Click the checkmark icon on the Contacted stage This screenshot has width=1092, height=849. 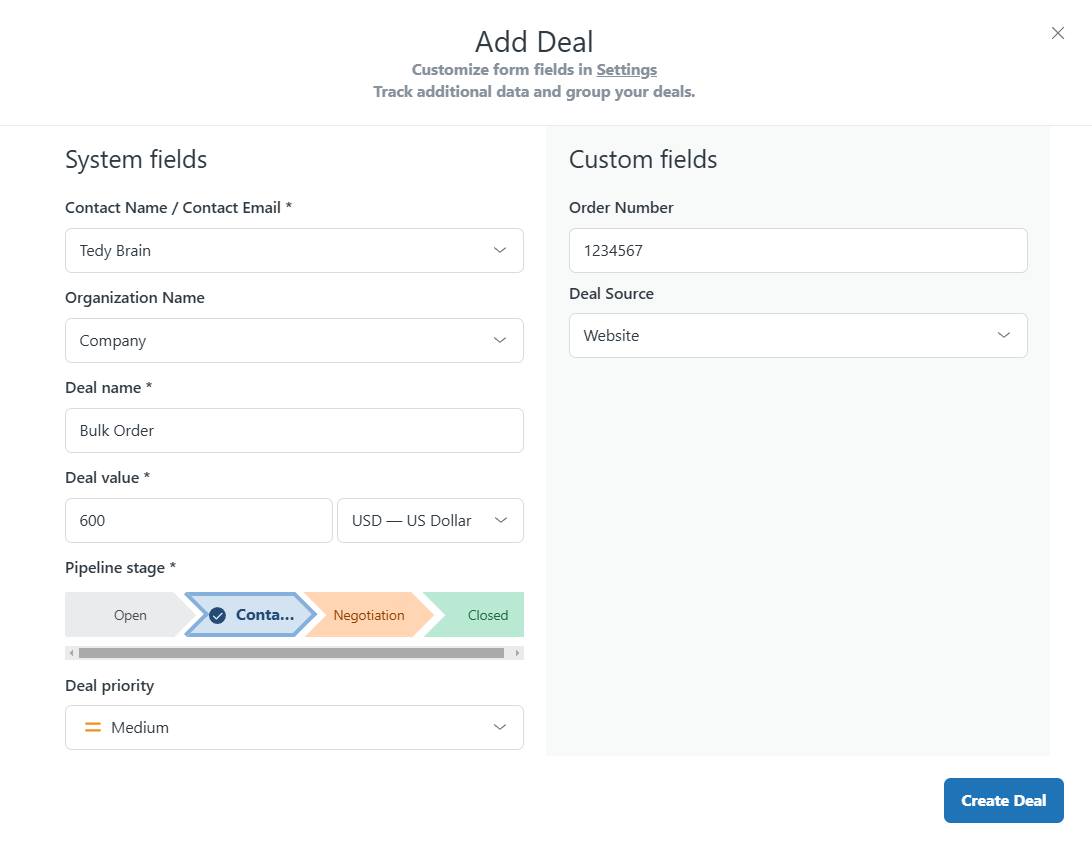click(x=218, y=615)
